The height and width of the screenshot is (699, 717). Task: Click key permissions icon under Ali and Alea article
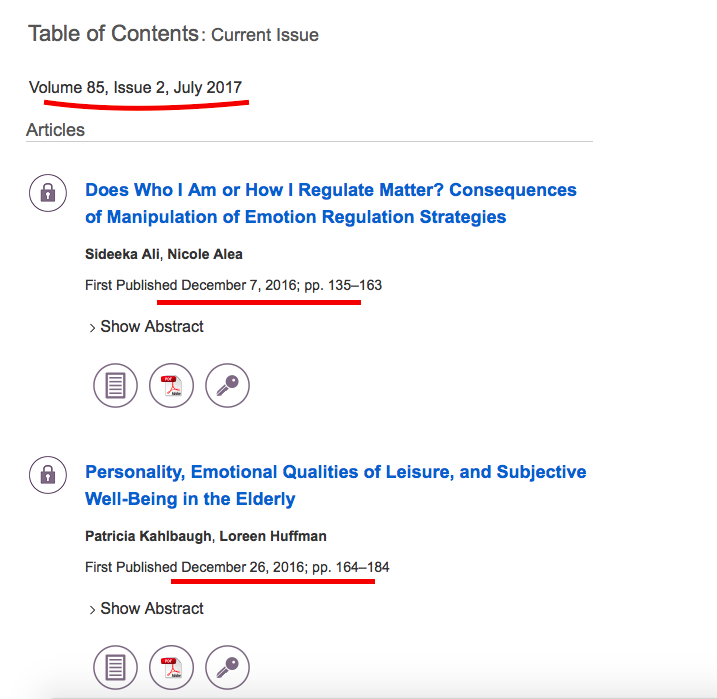click(227, 385)
